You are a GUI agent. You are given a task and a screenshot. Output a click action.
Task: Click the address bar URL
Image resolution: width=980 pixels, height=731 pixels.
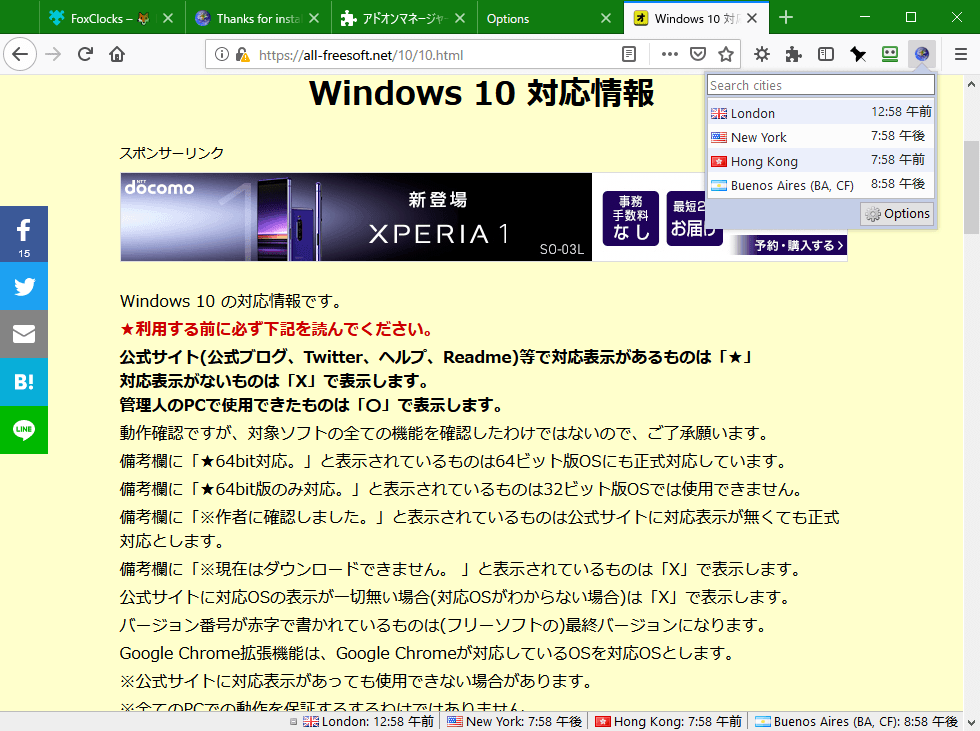(361, 55)
